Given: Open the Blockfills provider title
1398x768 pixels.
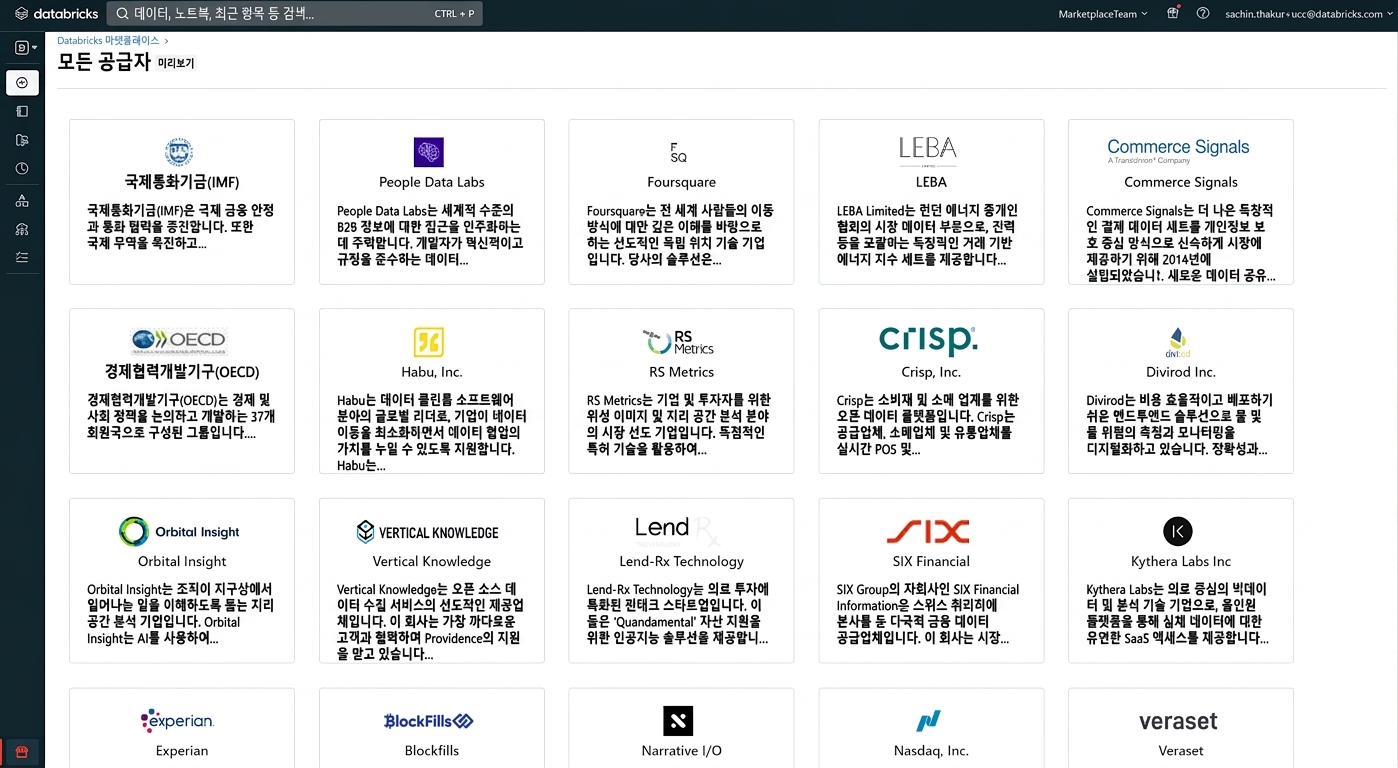Looking at the screenshot, I should pos(432,751).
